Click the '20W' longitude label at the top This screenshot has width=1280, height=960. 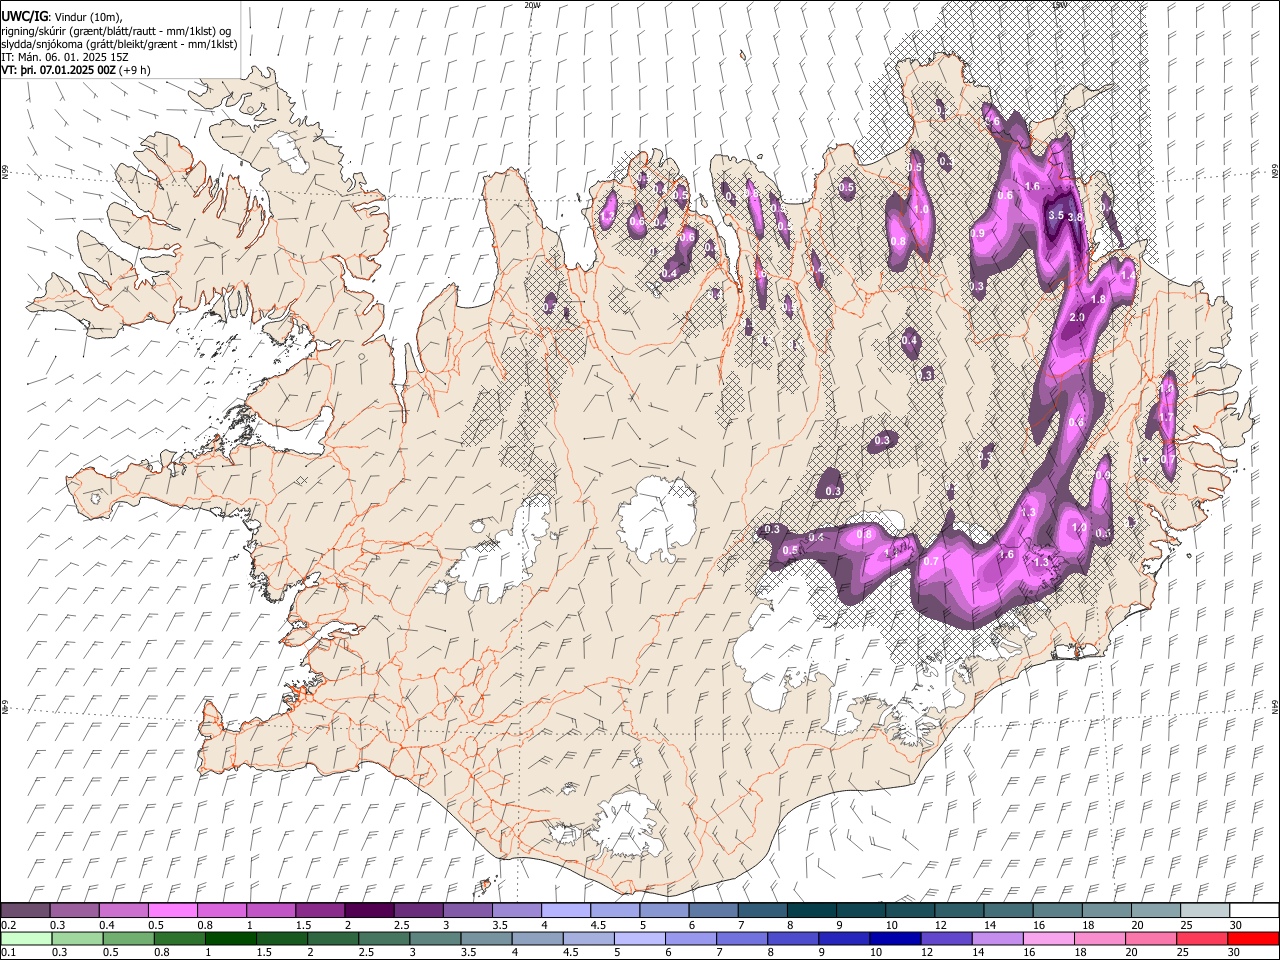pyautogui.click(x=532, y=5)
